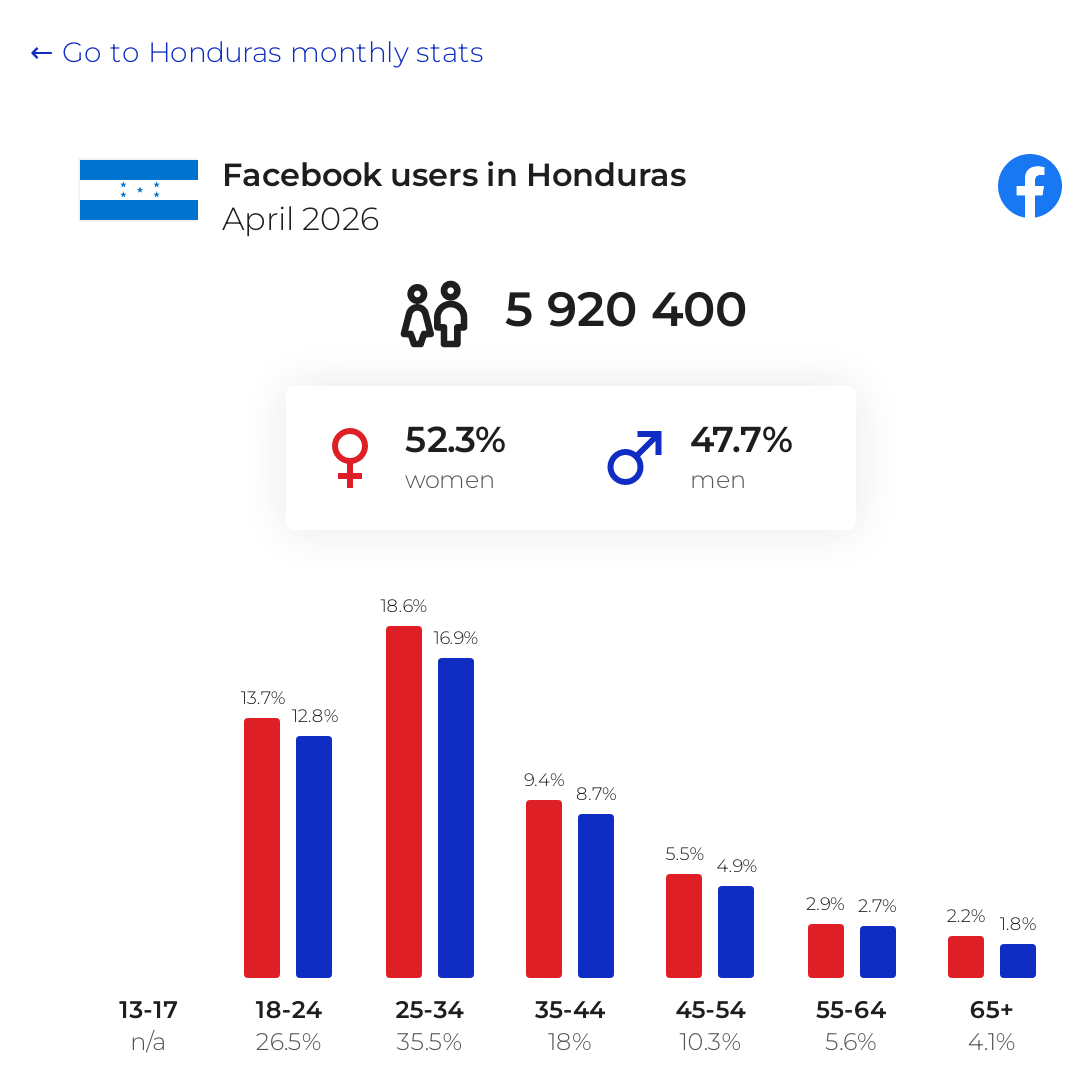Click the 65+ age group label

point(991,1010)
